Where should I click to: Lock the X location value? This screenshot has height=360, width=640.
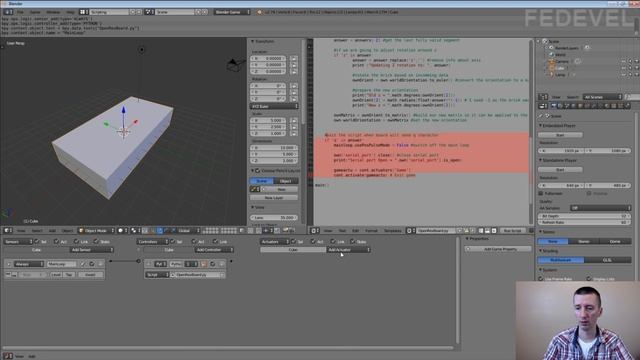(x=293, y=58)
